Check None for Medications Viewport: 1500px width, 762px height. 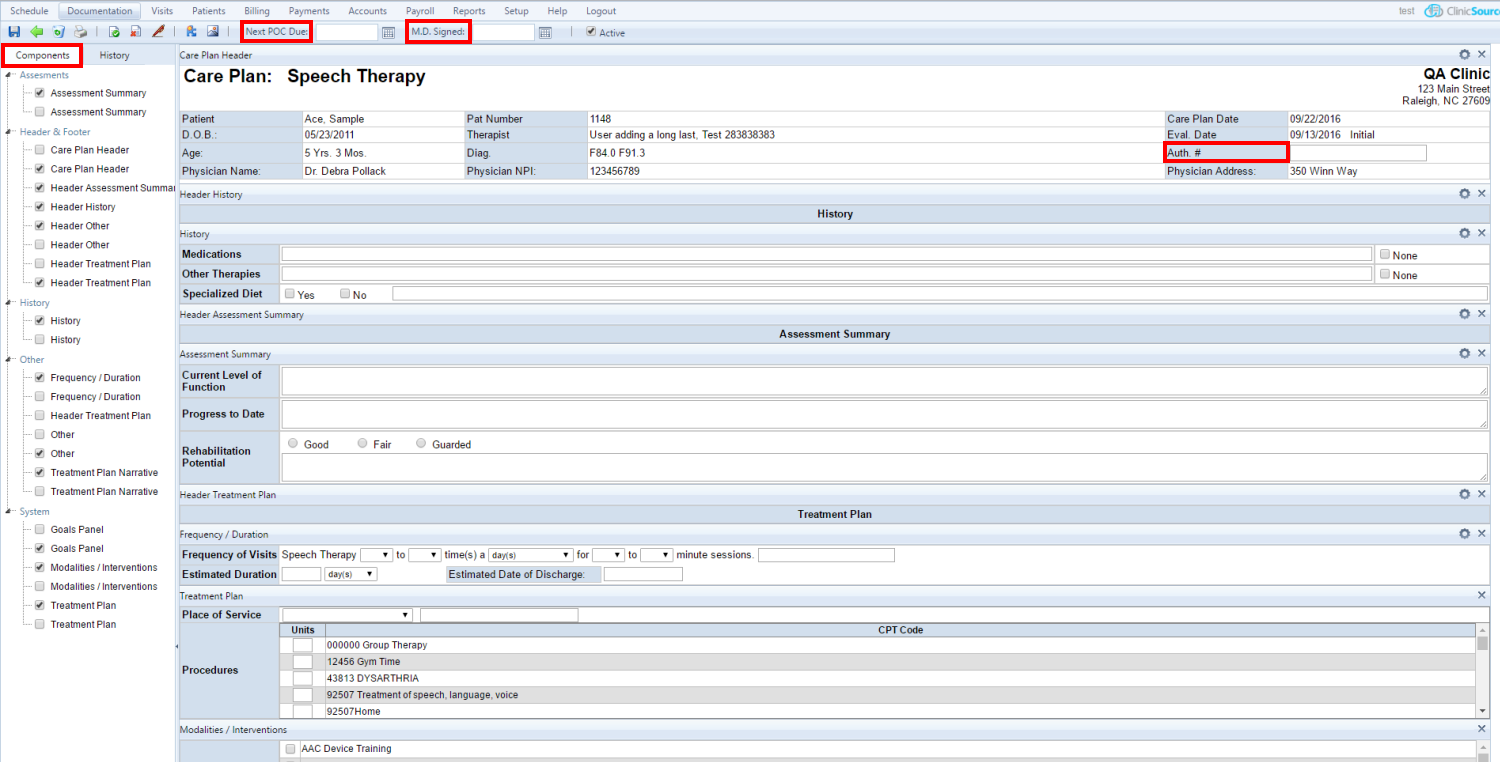(1385, 255)
